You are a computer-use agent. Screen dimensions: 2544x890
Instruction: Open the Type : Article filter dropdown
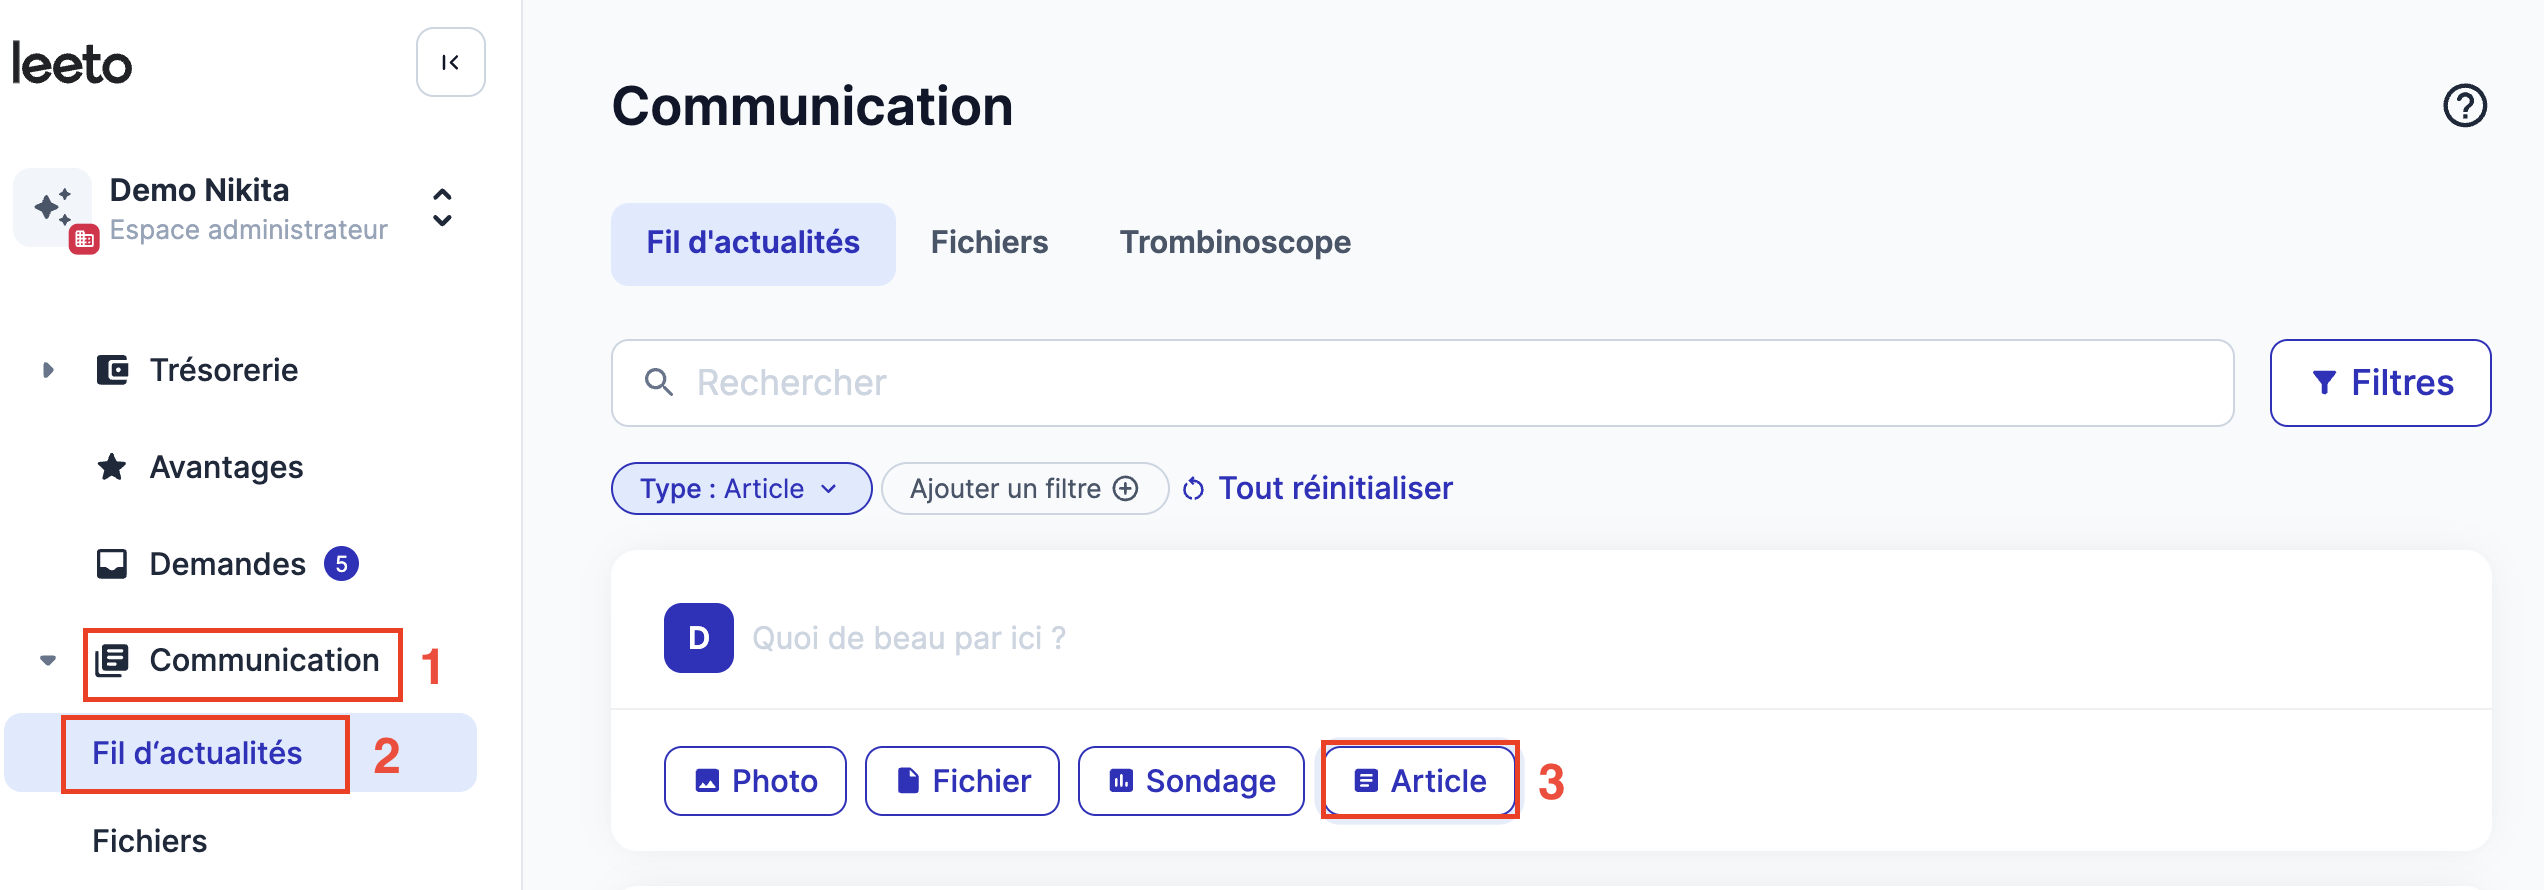pyautogui.click(x=741, y=488)
